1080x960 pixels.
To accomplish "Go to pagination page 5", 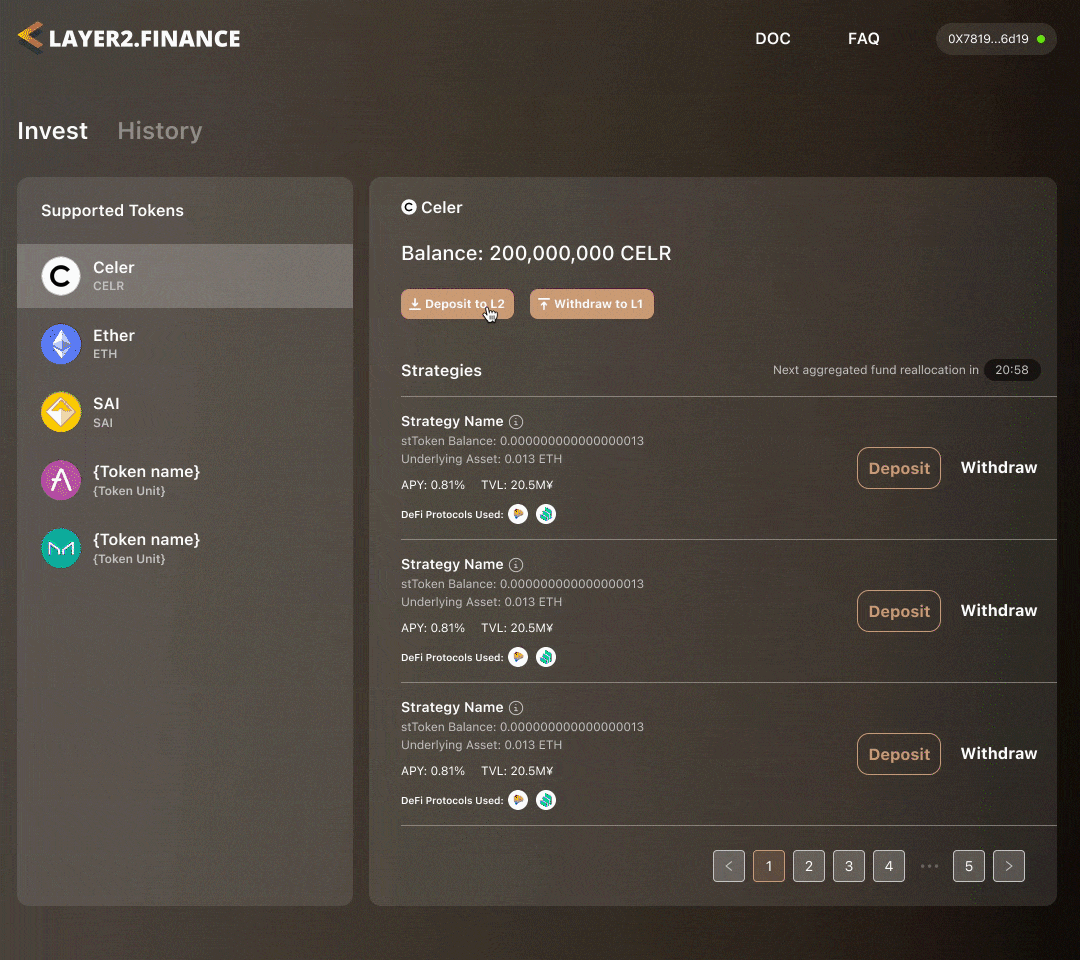I will [x=968, y=866].
